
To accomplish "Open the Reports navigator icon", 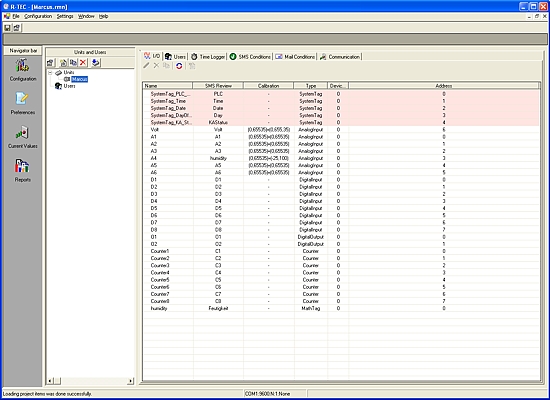I will (22, 171).
